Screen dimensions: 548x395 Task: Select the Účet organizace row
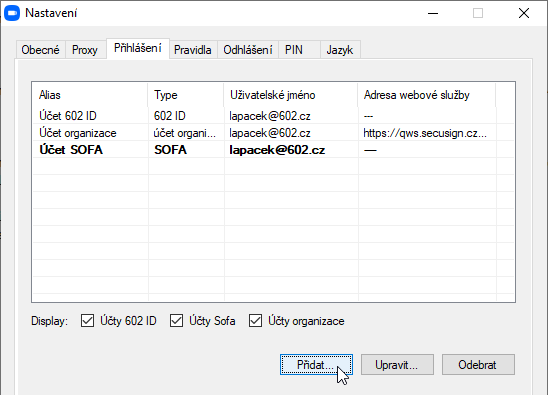[x=273, y=133]
